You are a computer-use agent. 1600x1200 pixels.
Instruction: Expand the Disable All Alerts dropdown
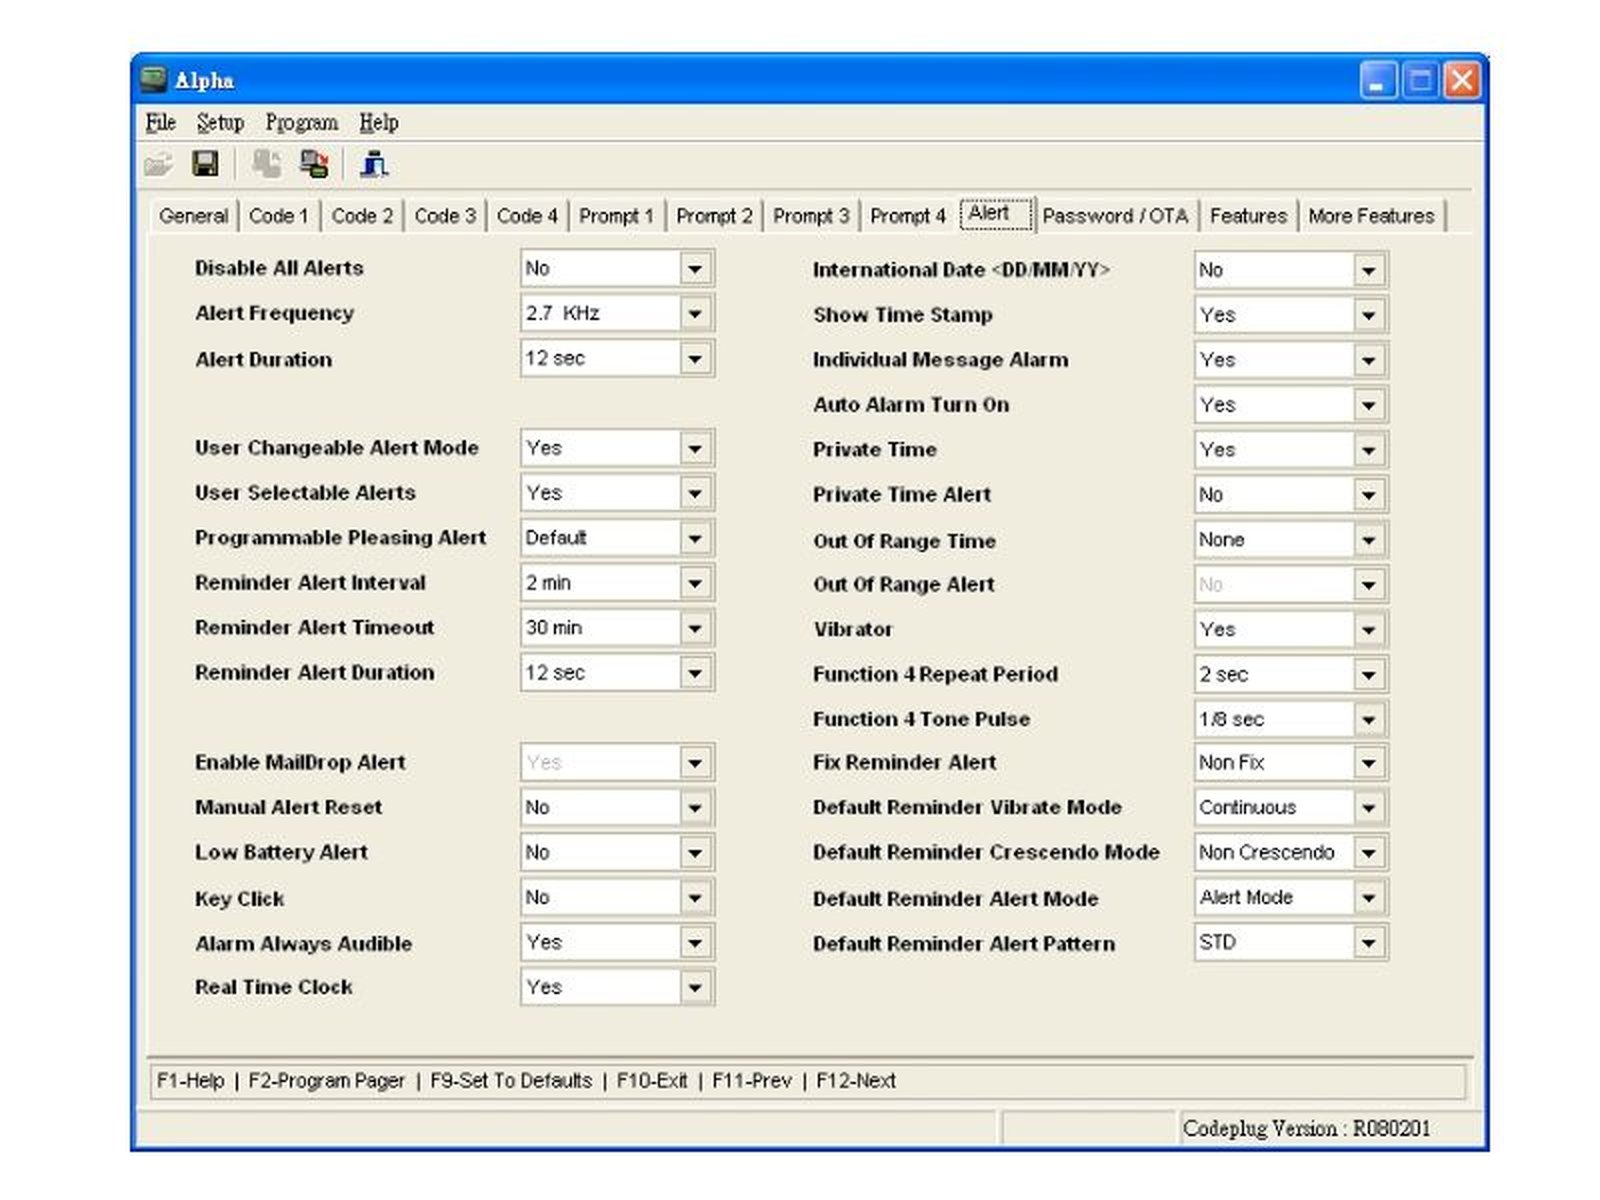tap(695, 269)
